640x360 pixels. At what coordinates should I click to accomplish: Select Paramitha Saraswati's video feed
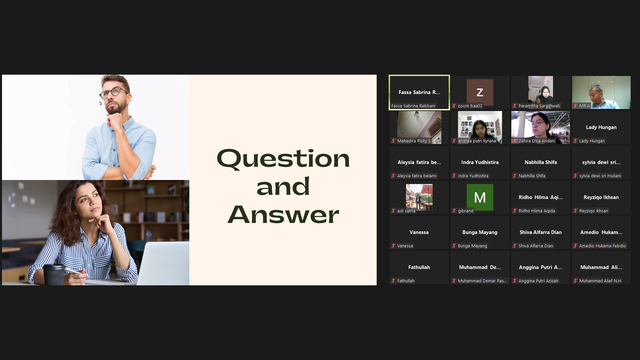(x=540, y=91)
